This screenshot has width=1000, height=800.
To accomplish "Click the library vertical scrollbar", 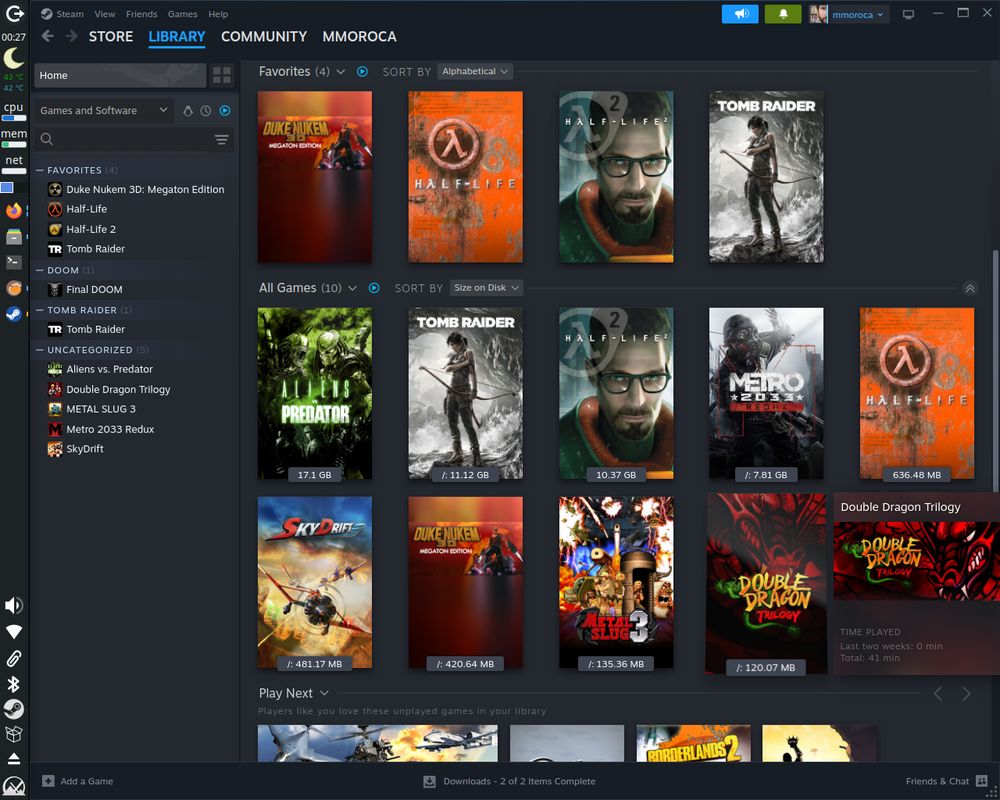I will (996, 370).
